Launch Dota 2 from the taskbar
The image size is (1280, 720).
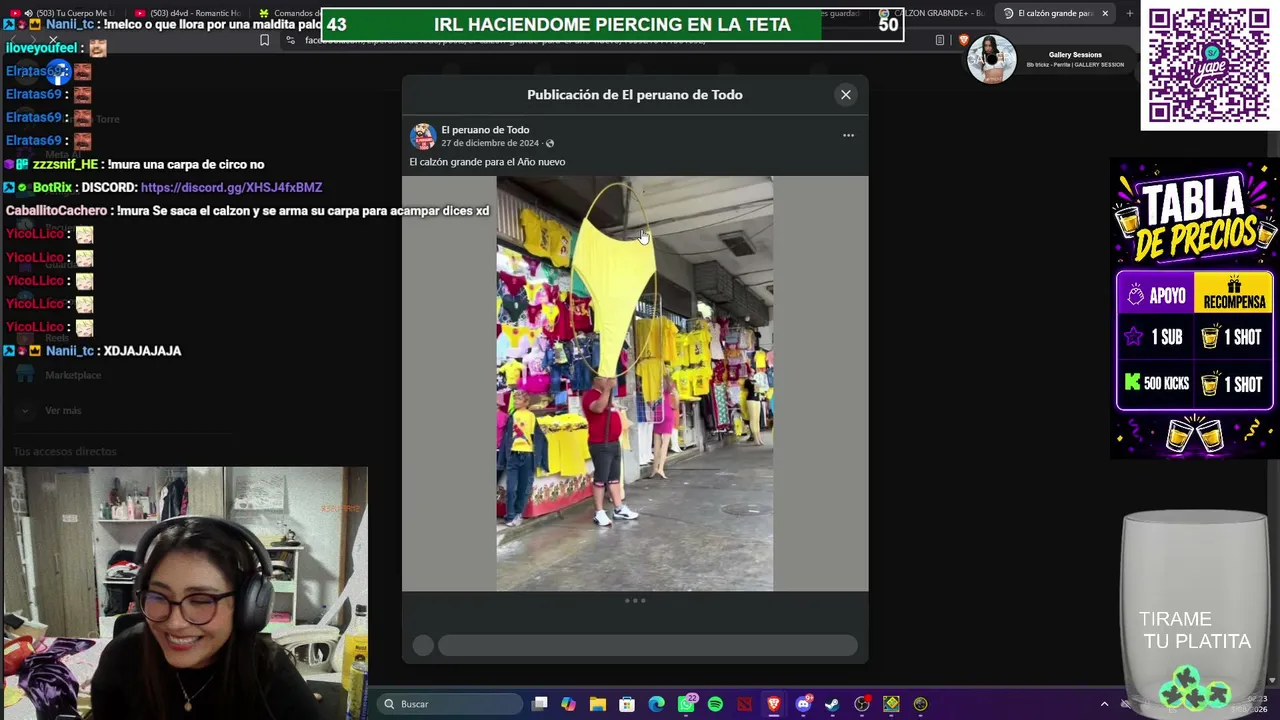coord(744,704)
